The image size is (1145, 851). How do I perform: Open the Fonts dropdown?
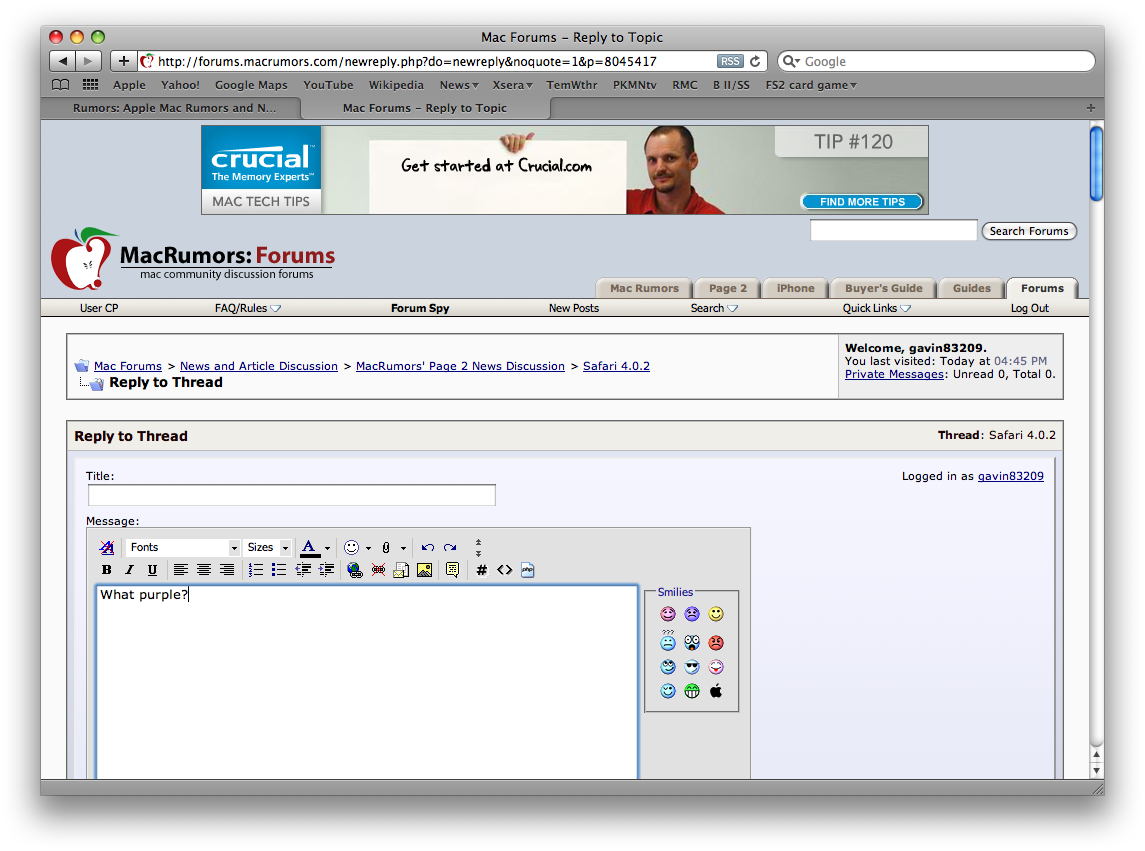point(183,547)
